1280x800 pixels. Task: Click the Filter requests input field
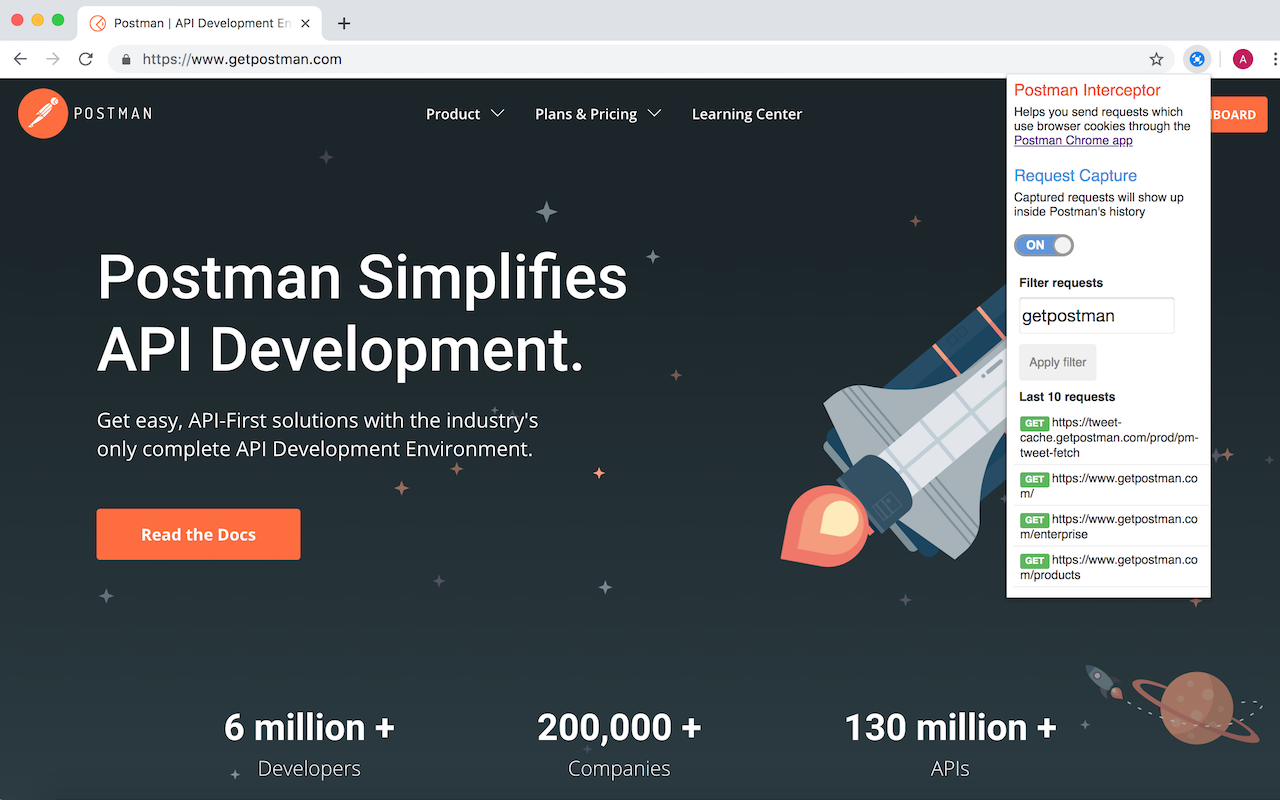point(1096,316)
